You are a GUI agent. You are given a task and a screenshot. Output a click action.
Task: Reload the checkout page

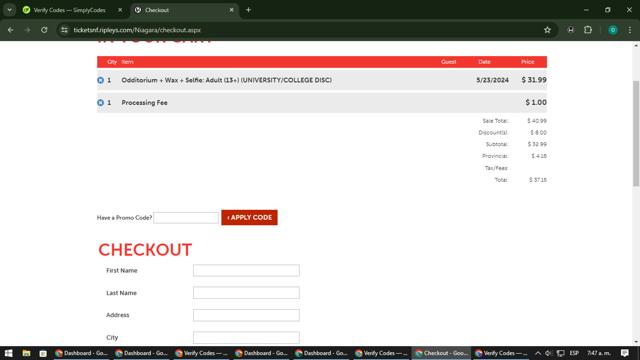coord(44,30)
